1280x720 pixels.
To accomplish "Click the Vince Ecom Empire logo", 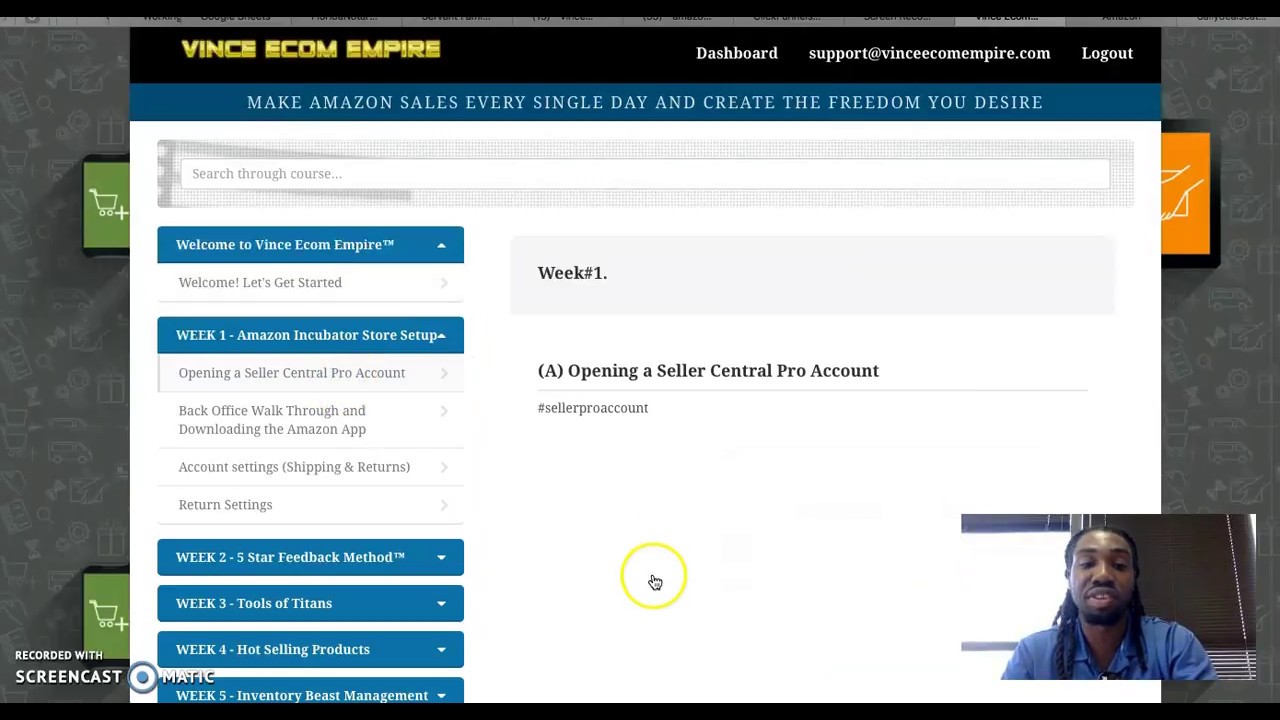I will (x=310, y=49).
